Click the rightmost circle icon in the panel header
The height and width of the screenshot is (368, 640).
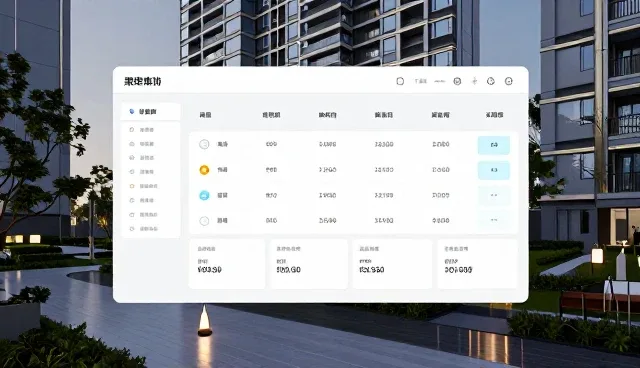pos(509,81)
